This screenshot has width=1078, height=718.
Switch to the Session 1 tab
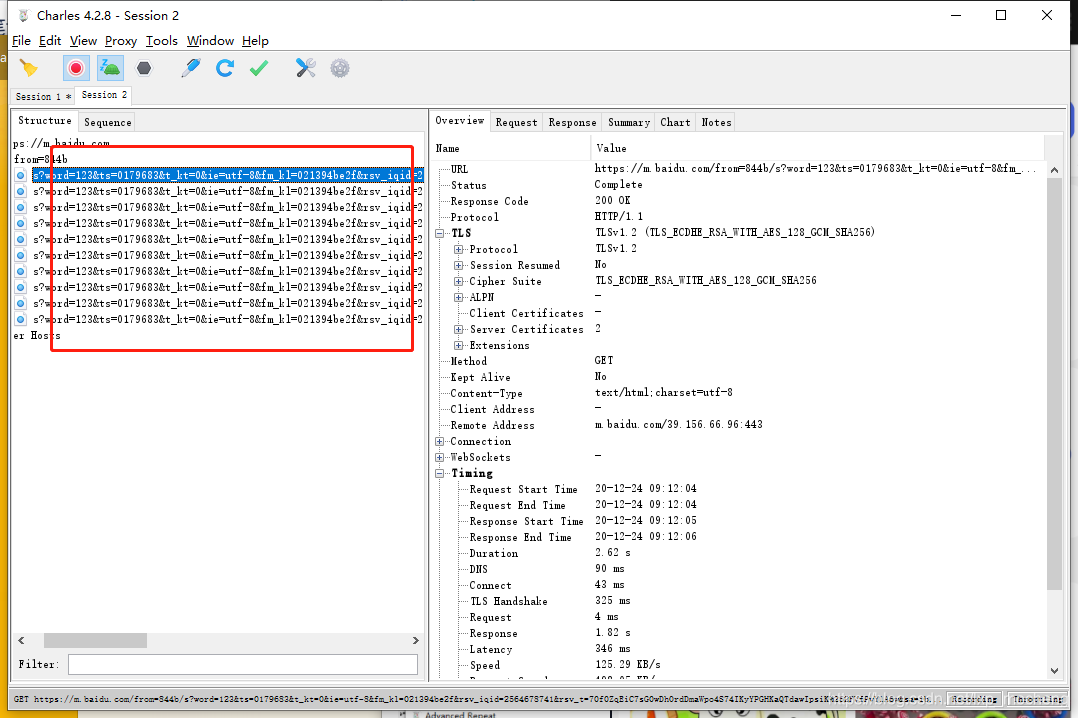pyautogui.click(x=43, y=96)
